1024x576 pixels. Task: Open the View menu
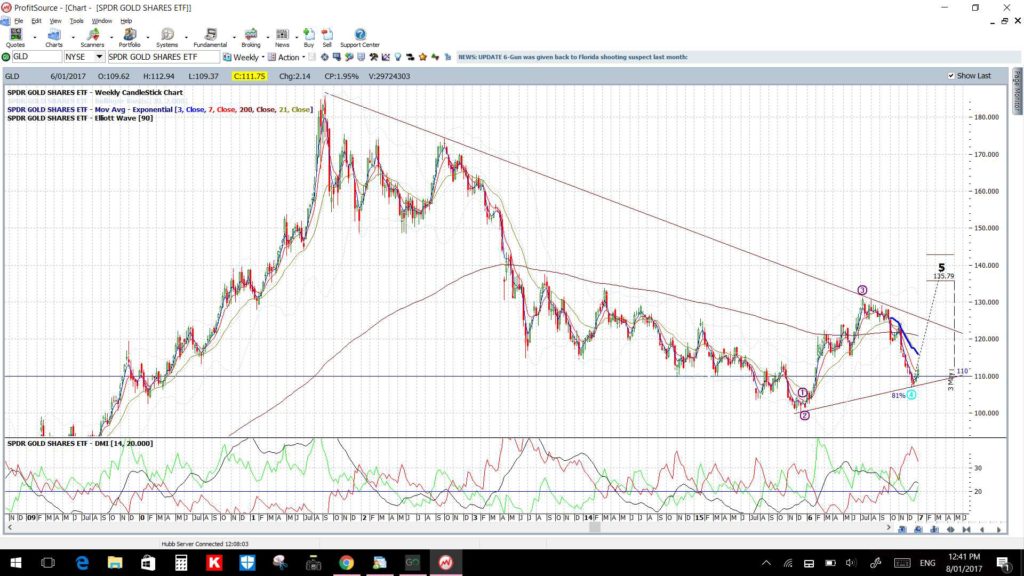(56, 21)
